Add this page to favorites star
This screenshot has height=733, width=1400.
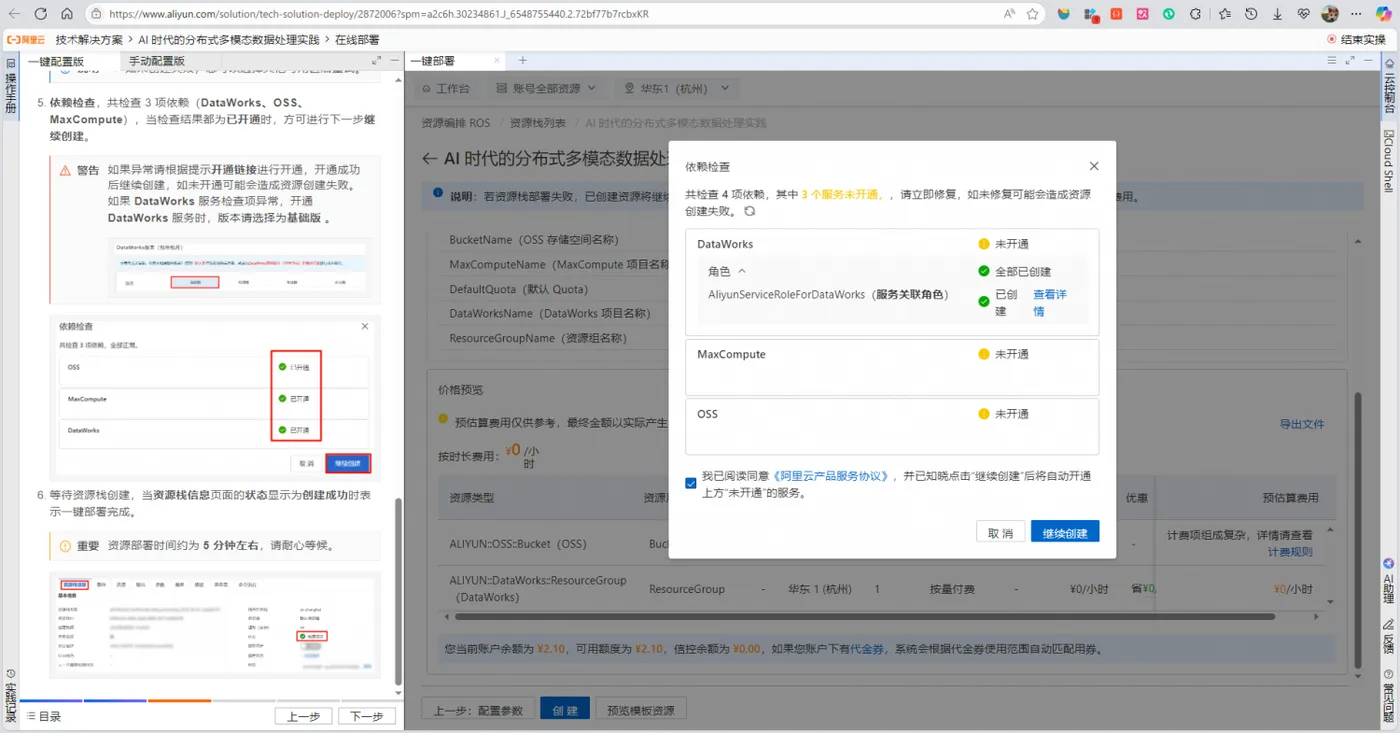1033,14
